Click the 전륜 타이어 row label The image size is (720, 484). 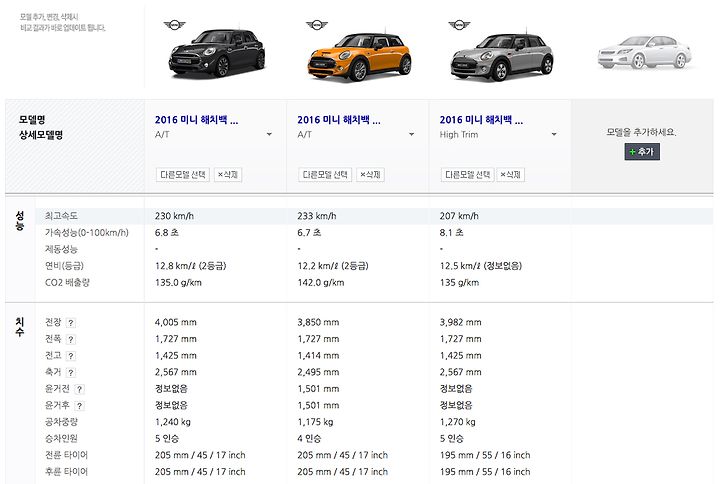(66, 455)
